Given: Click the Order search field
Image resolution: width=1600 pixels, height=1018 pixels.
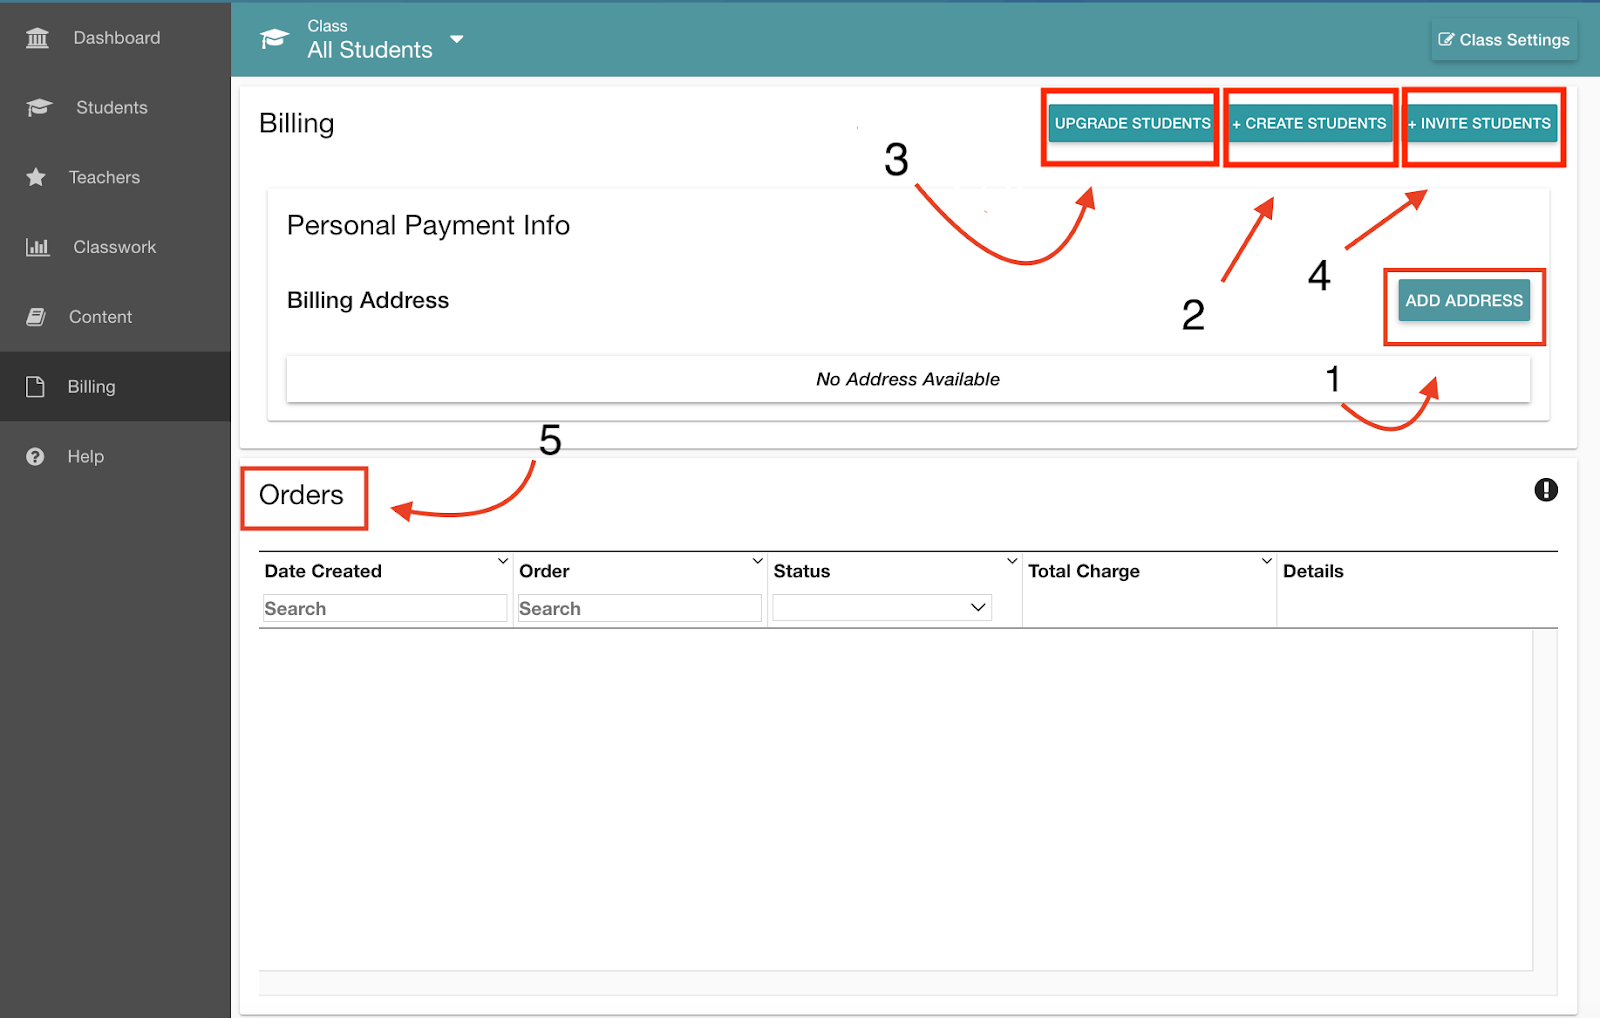Looking at the screenshot, I should 639,608.
